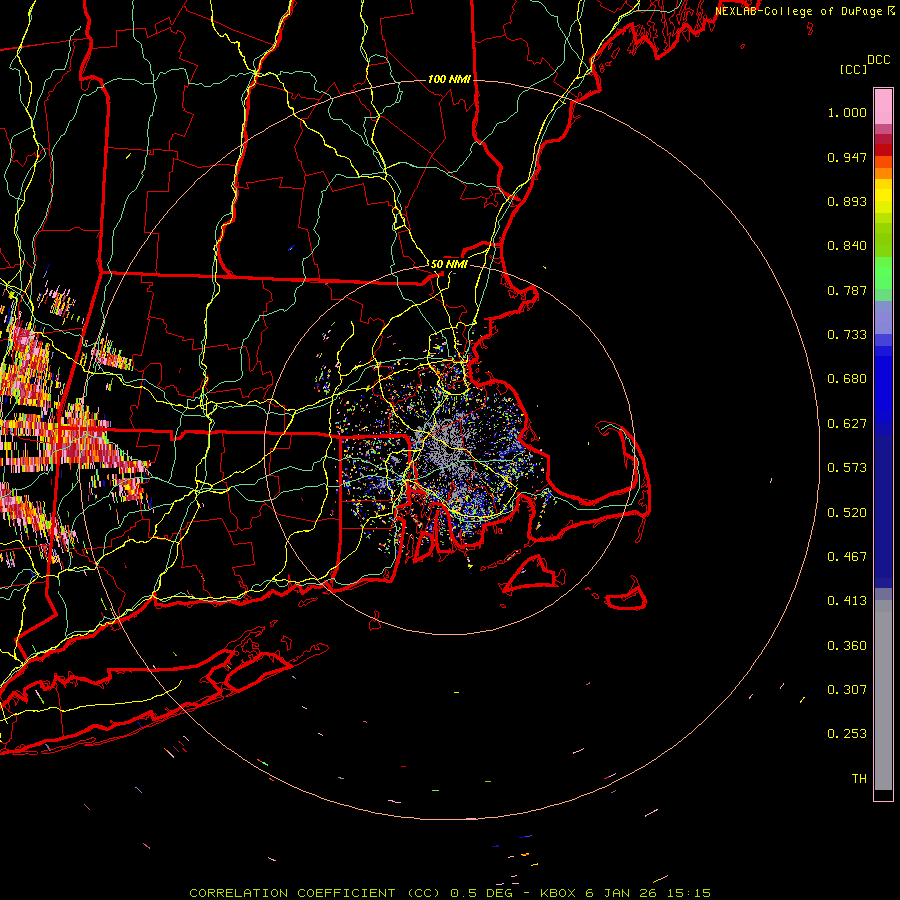Viewport: 900px width, 900px height.
Task: Click the gray clutter at radar center
Action: pos(445,445)
